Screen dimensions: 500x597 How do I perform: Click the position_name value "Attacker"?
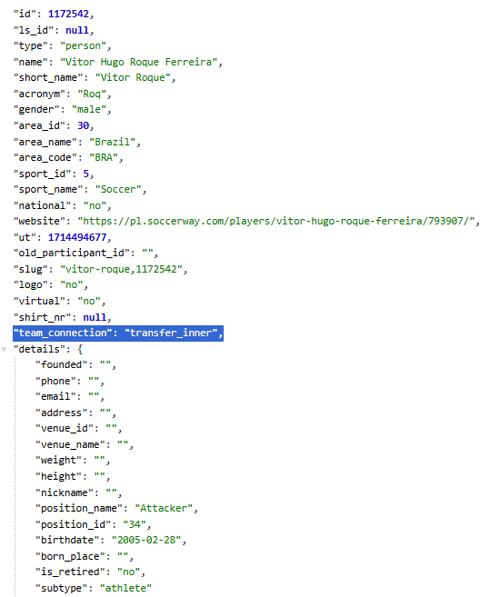click(x=164, y=509)
